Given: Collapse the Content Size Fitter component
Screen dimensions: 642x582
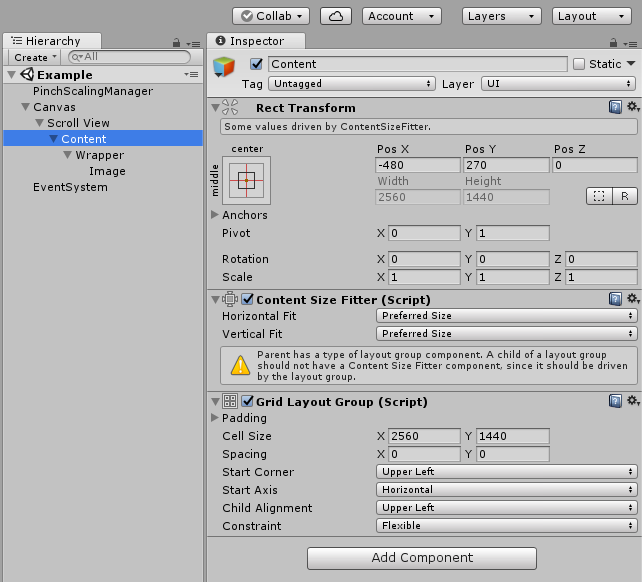Looking at the screenshot, I should (215, 300).
